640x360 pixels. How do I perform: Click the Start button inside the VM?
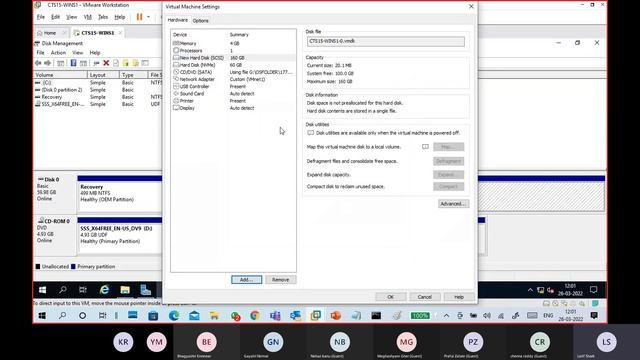click(42, 290)
